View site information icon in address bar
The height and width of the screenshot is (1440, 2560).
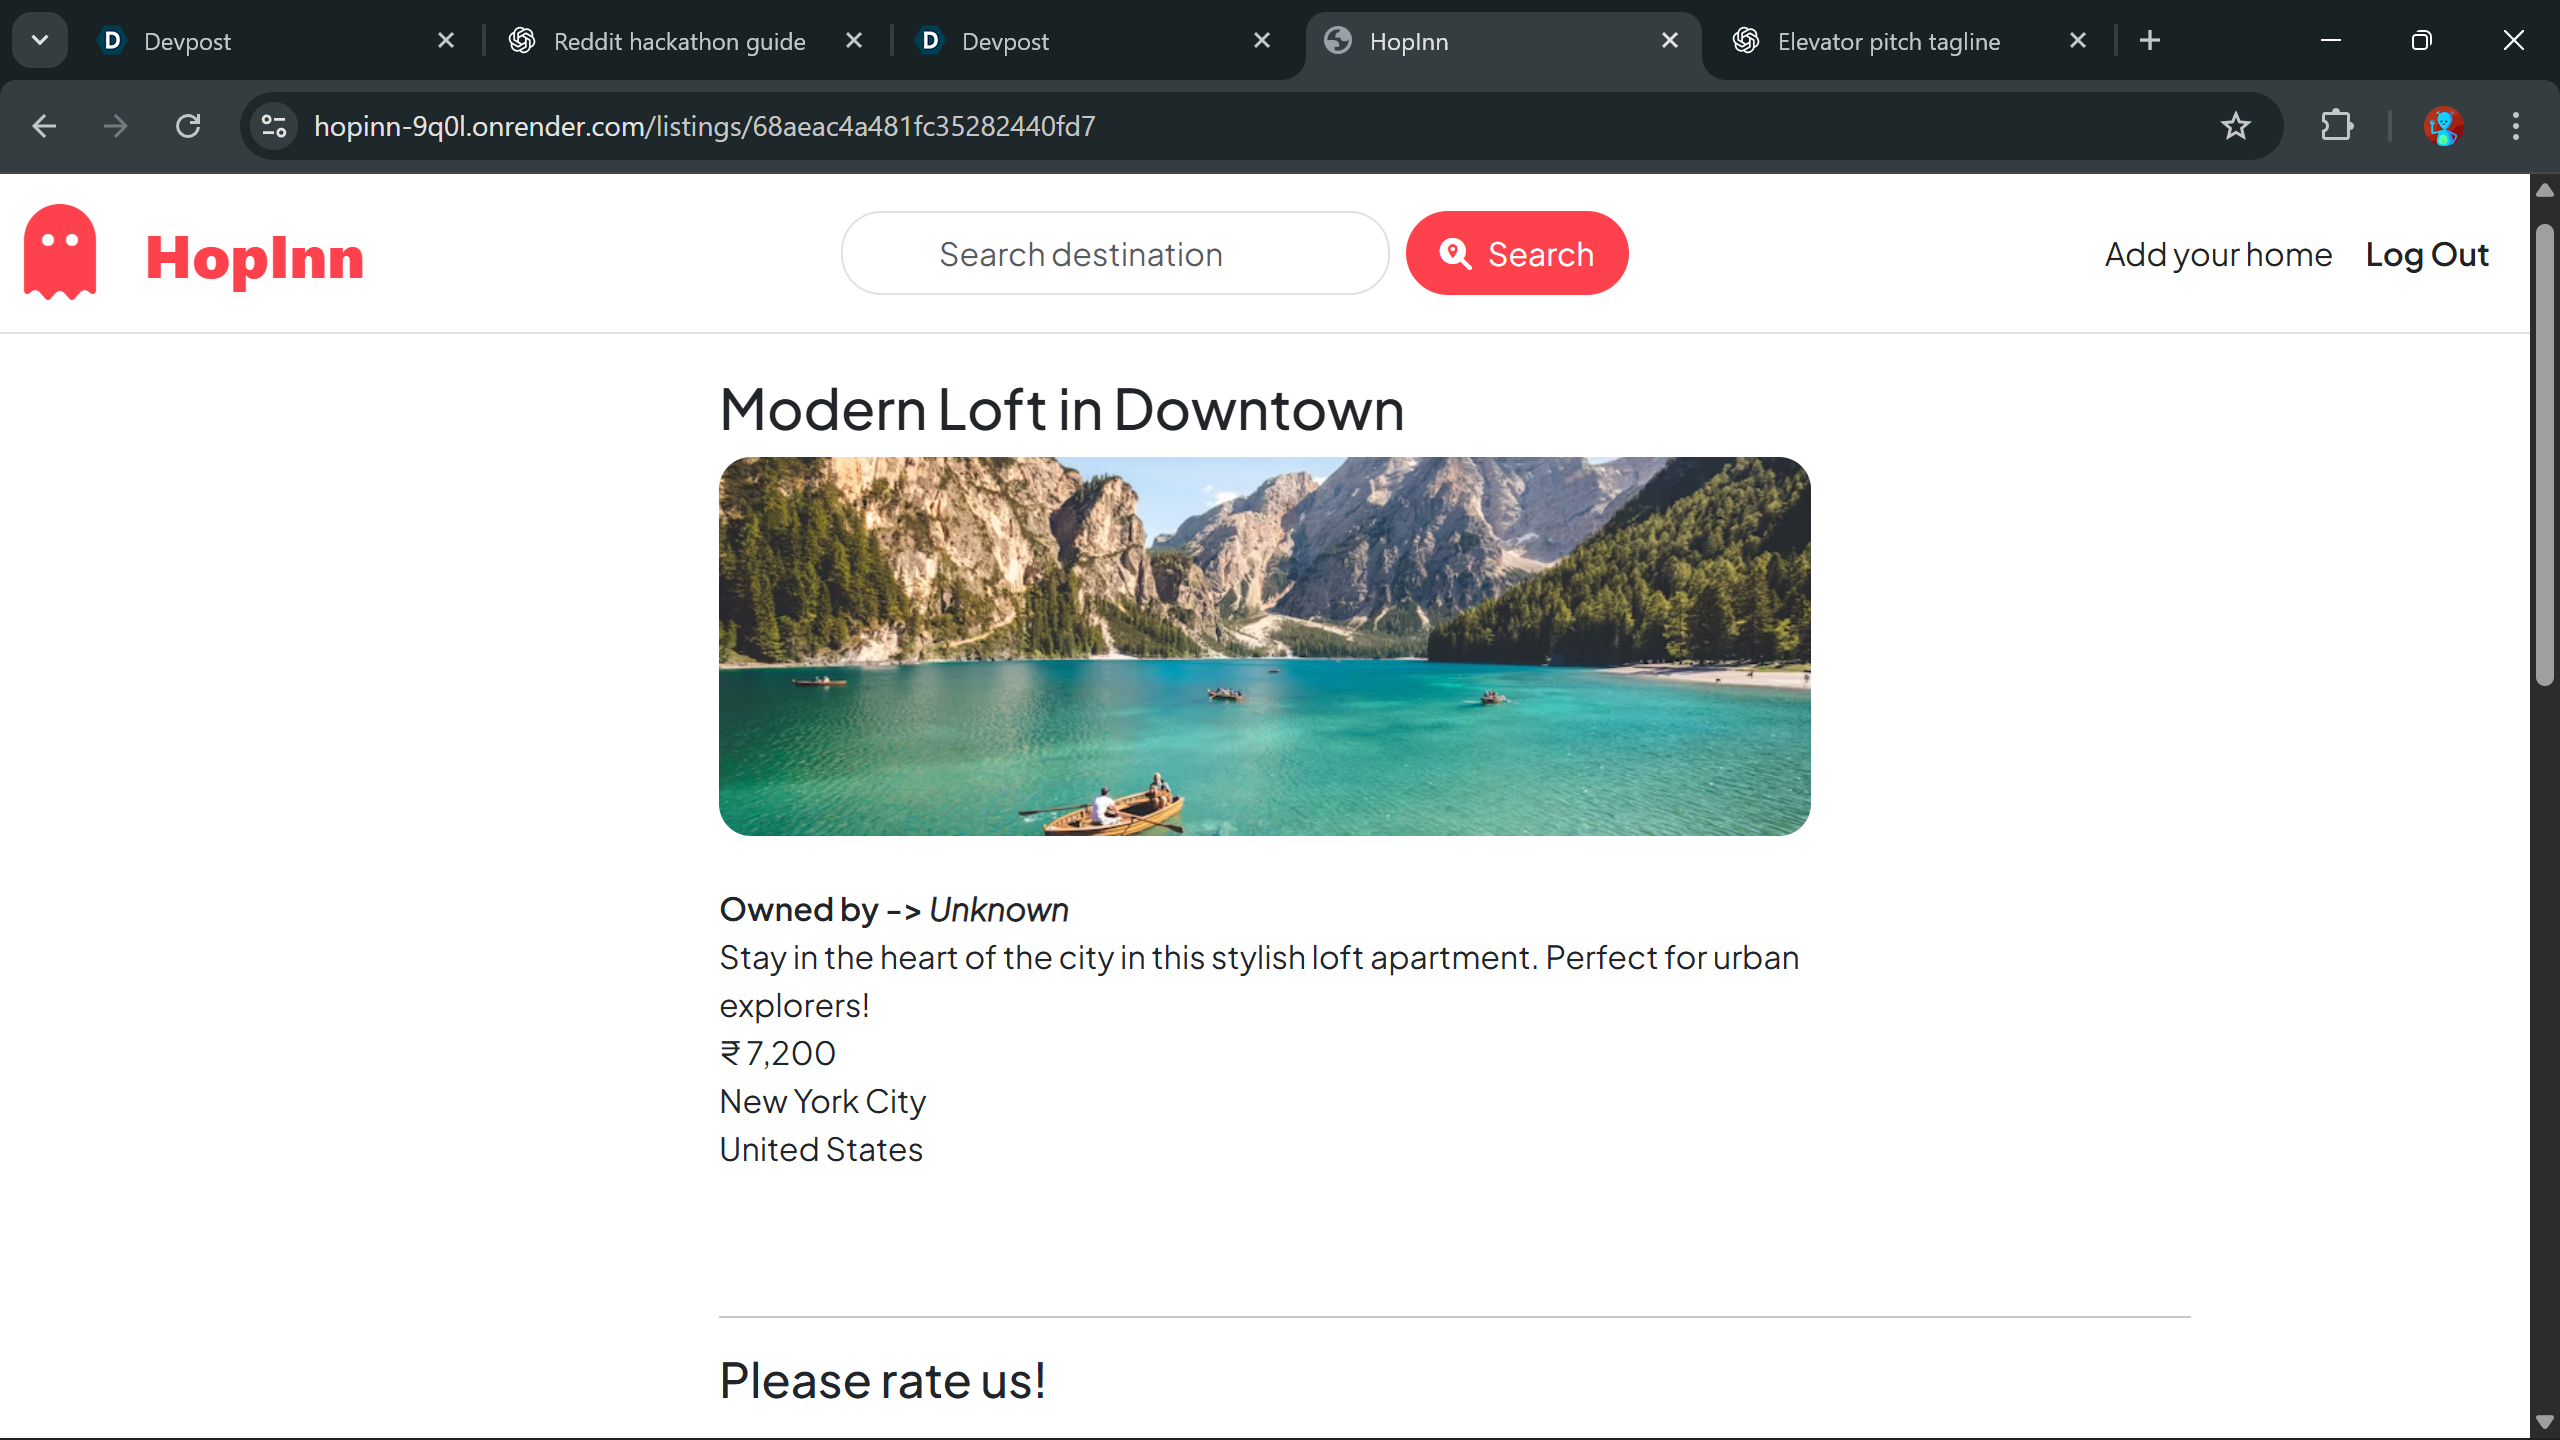(x=274, y=126)
